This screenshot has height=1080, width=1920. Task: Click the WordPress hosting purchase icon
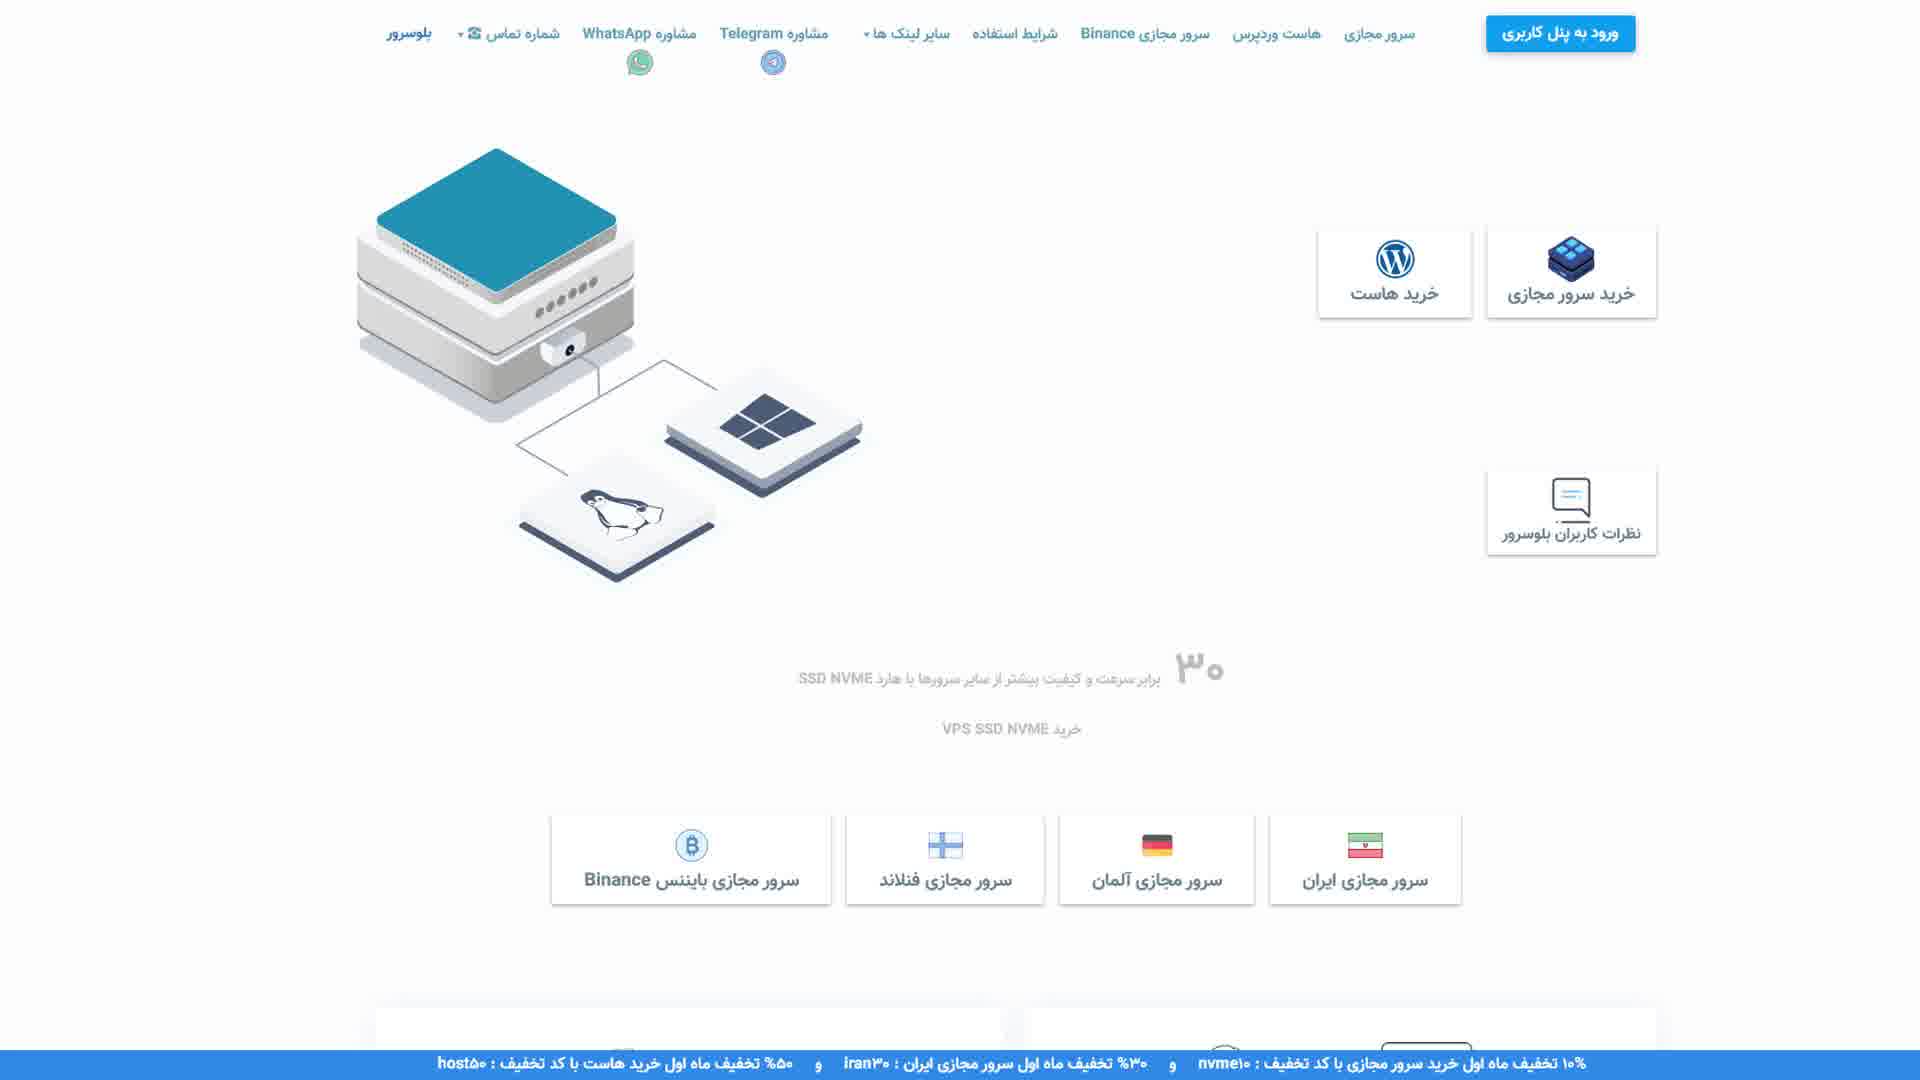pos(1393,270)
